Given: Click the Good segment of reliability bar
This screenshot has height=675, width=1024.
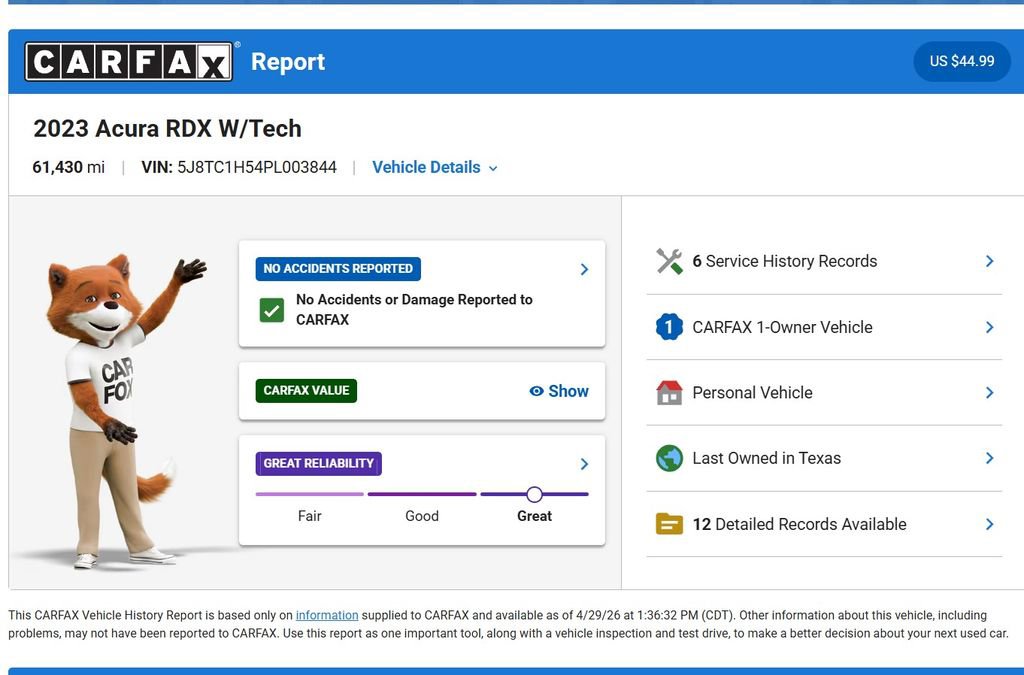Looking at the screenshot, I should pos(422,494).
